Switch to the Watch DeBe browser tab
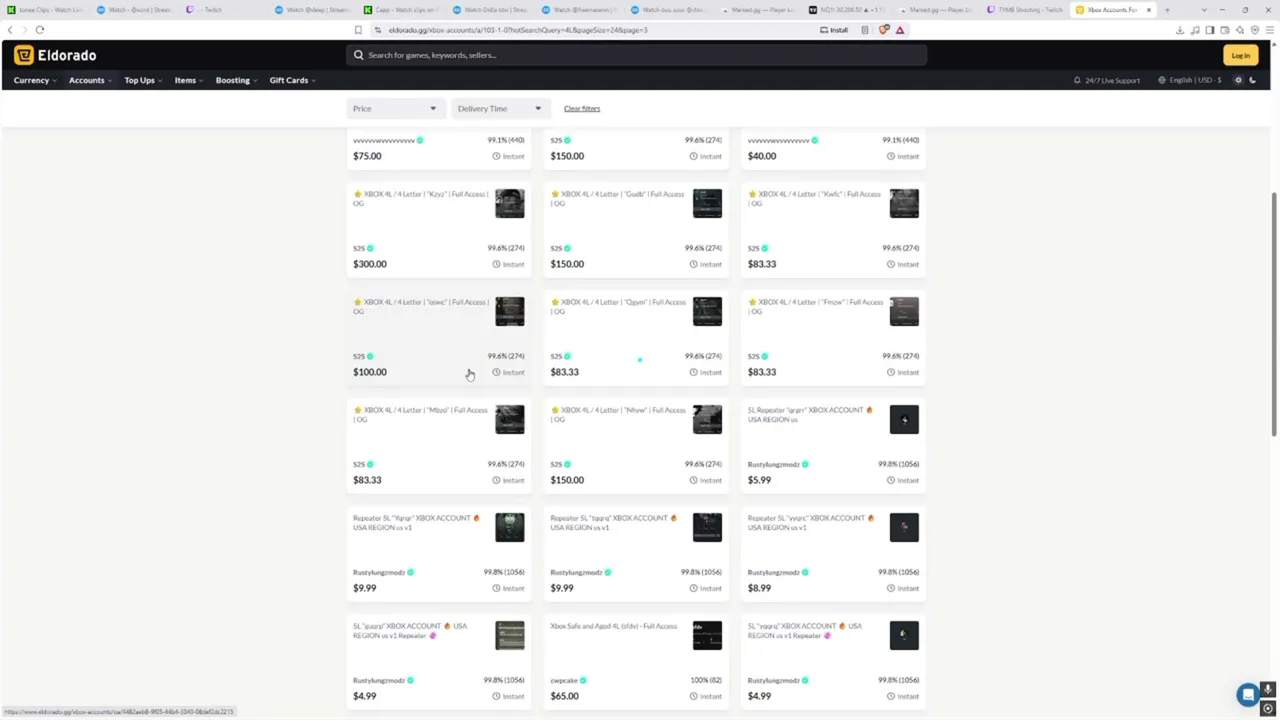The image size is (1280, 720). point(490,10)
